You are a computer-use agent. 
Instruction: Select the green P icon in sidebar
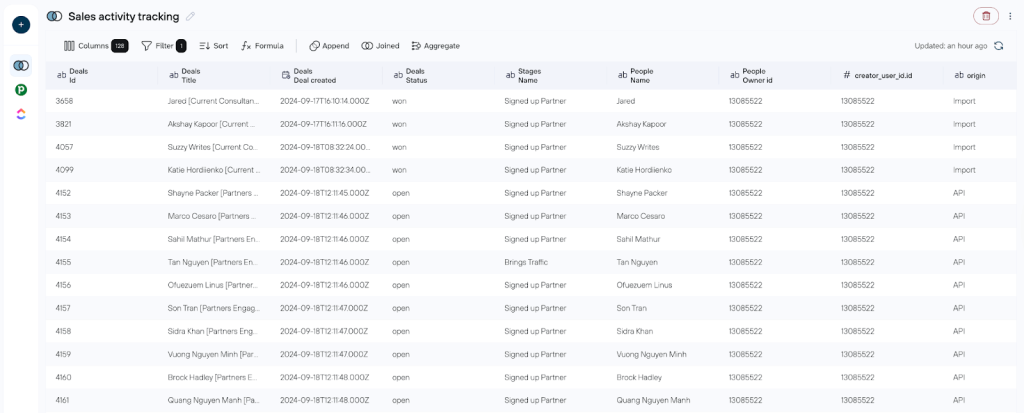(x=21, y=90)
